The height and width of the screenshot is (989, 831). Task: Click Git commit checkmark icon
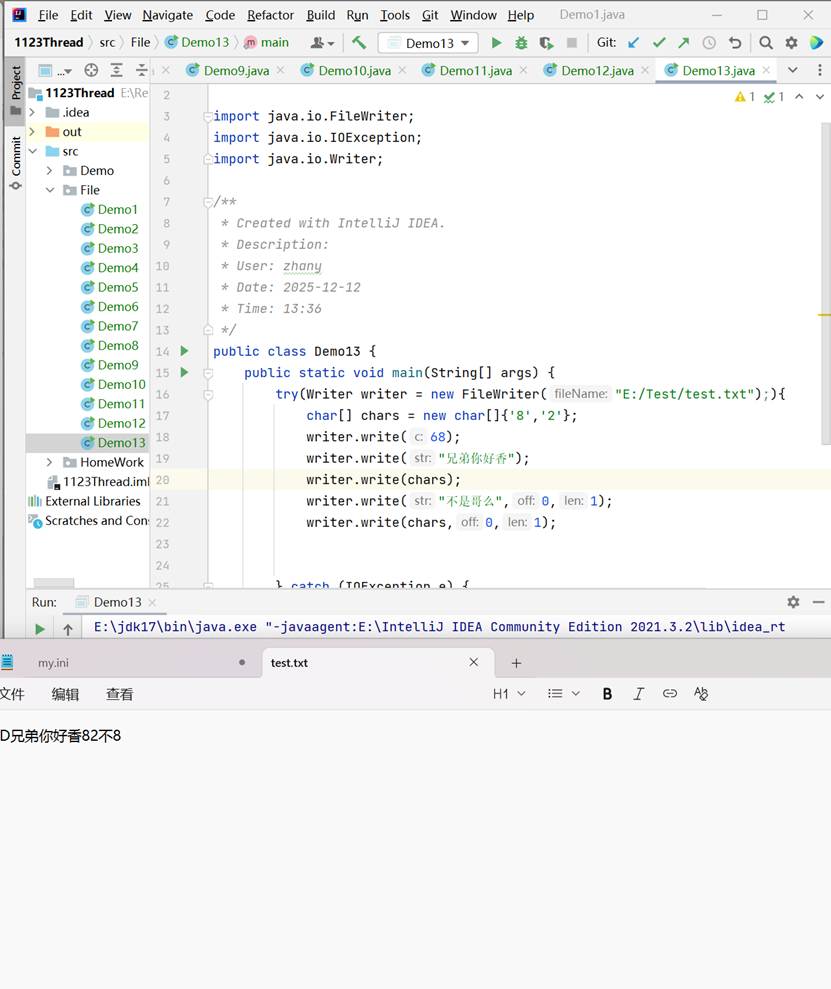(x=659, y=43)
